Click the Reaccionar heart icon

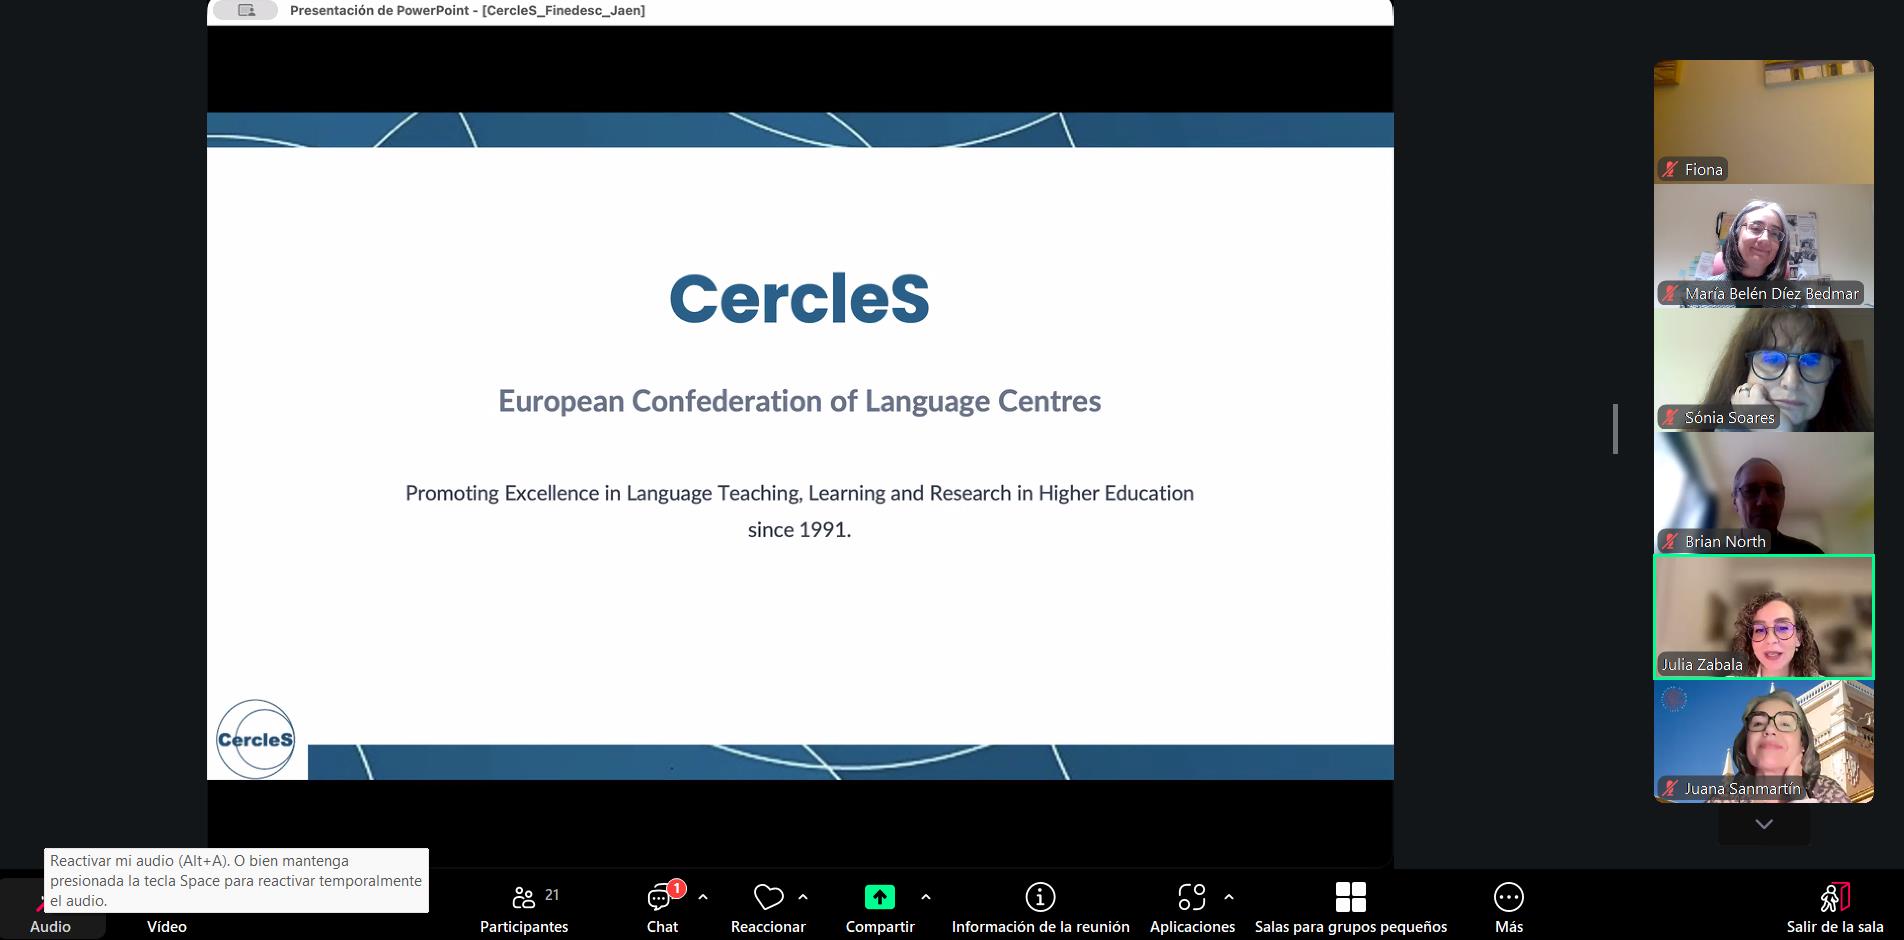pos(768,897)
